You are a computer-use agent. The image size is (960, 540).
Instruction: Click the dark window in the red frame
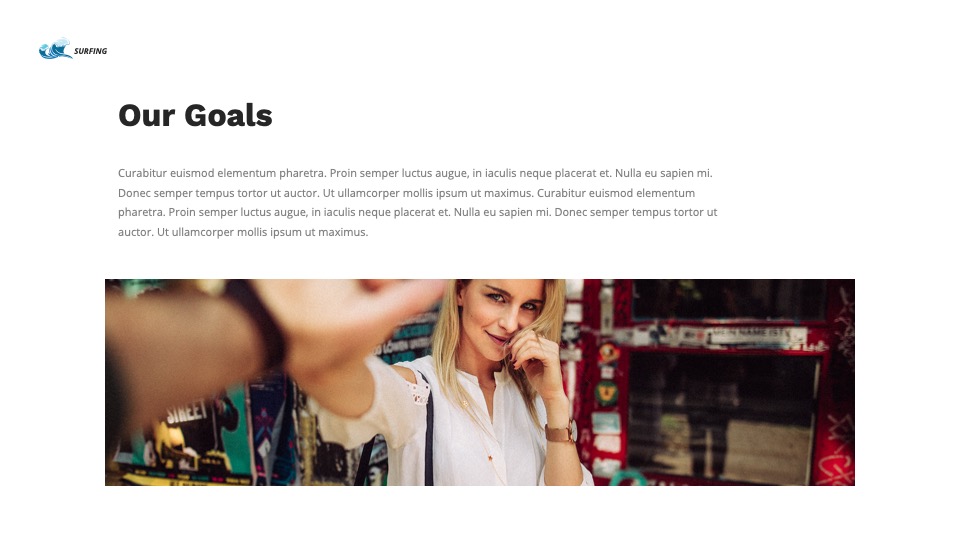point(724,416)
